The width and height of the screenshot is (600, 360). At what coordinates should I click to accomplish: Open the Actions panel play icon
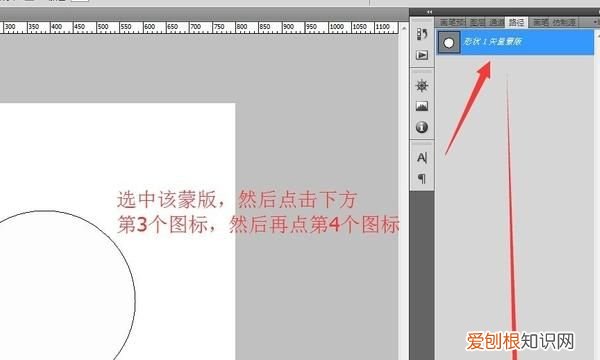tap(422, 55)
